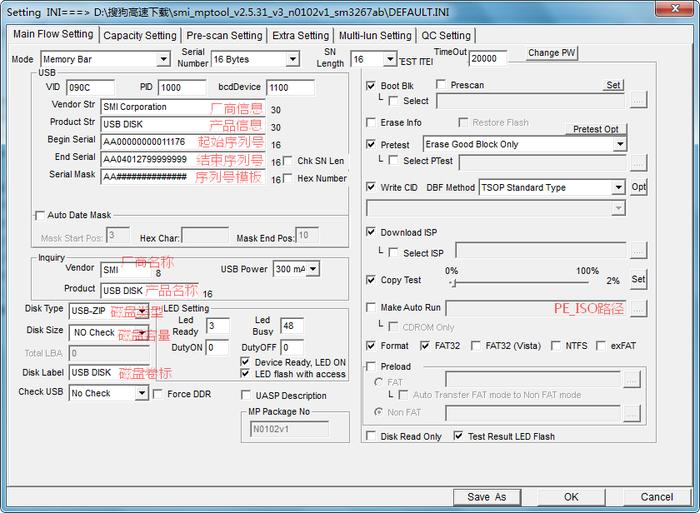Toggle Test Result LED Flash checkbox
Image resolution: width=700 pixels, height=513 pixels.
tap(458, 436)
